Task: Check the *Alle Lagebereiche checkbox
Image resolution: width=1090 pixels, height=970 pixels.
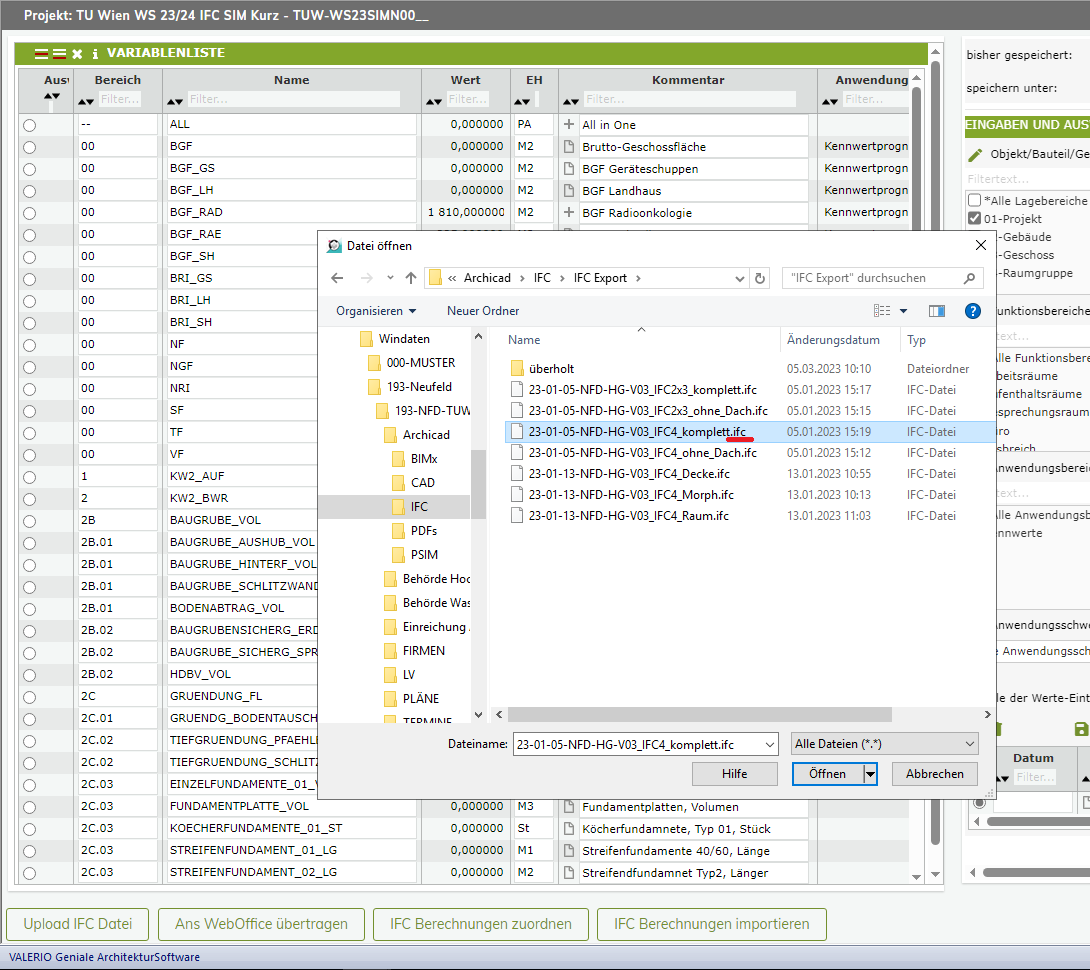Action: [974, 200]
